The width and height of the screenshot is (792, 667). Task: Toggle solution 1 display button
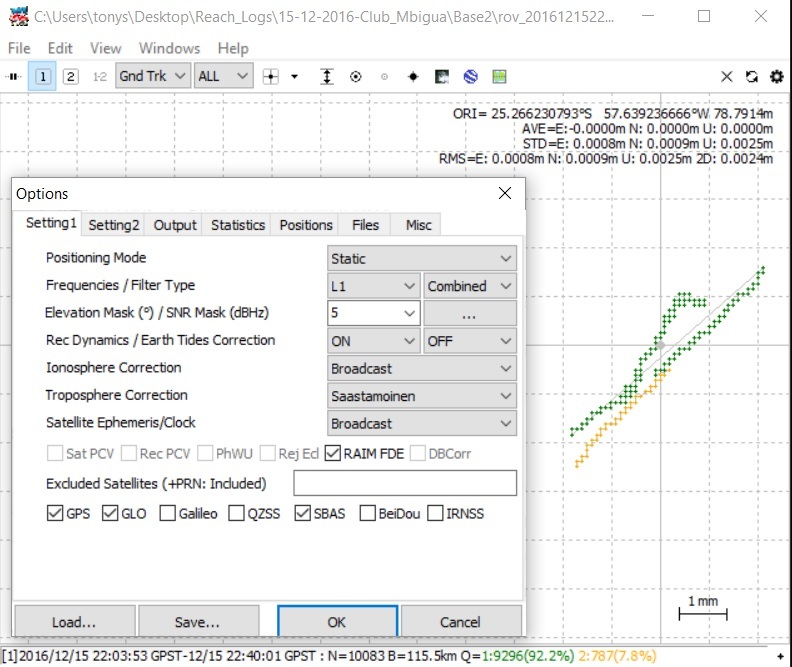click(42, 77)
